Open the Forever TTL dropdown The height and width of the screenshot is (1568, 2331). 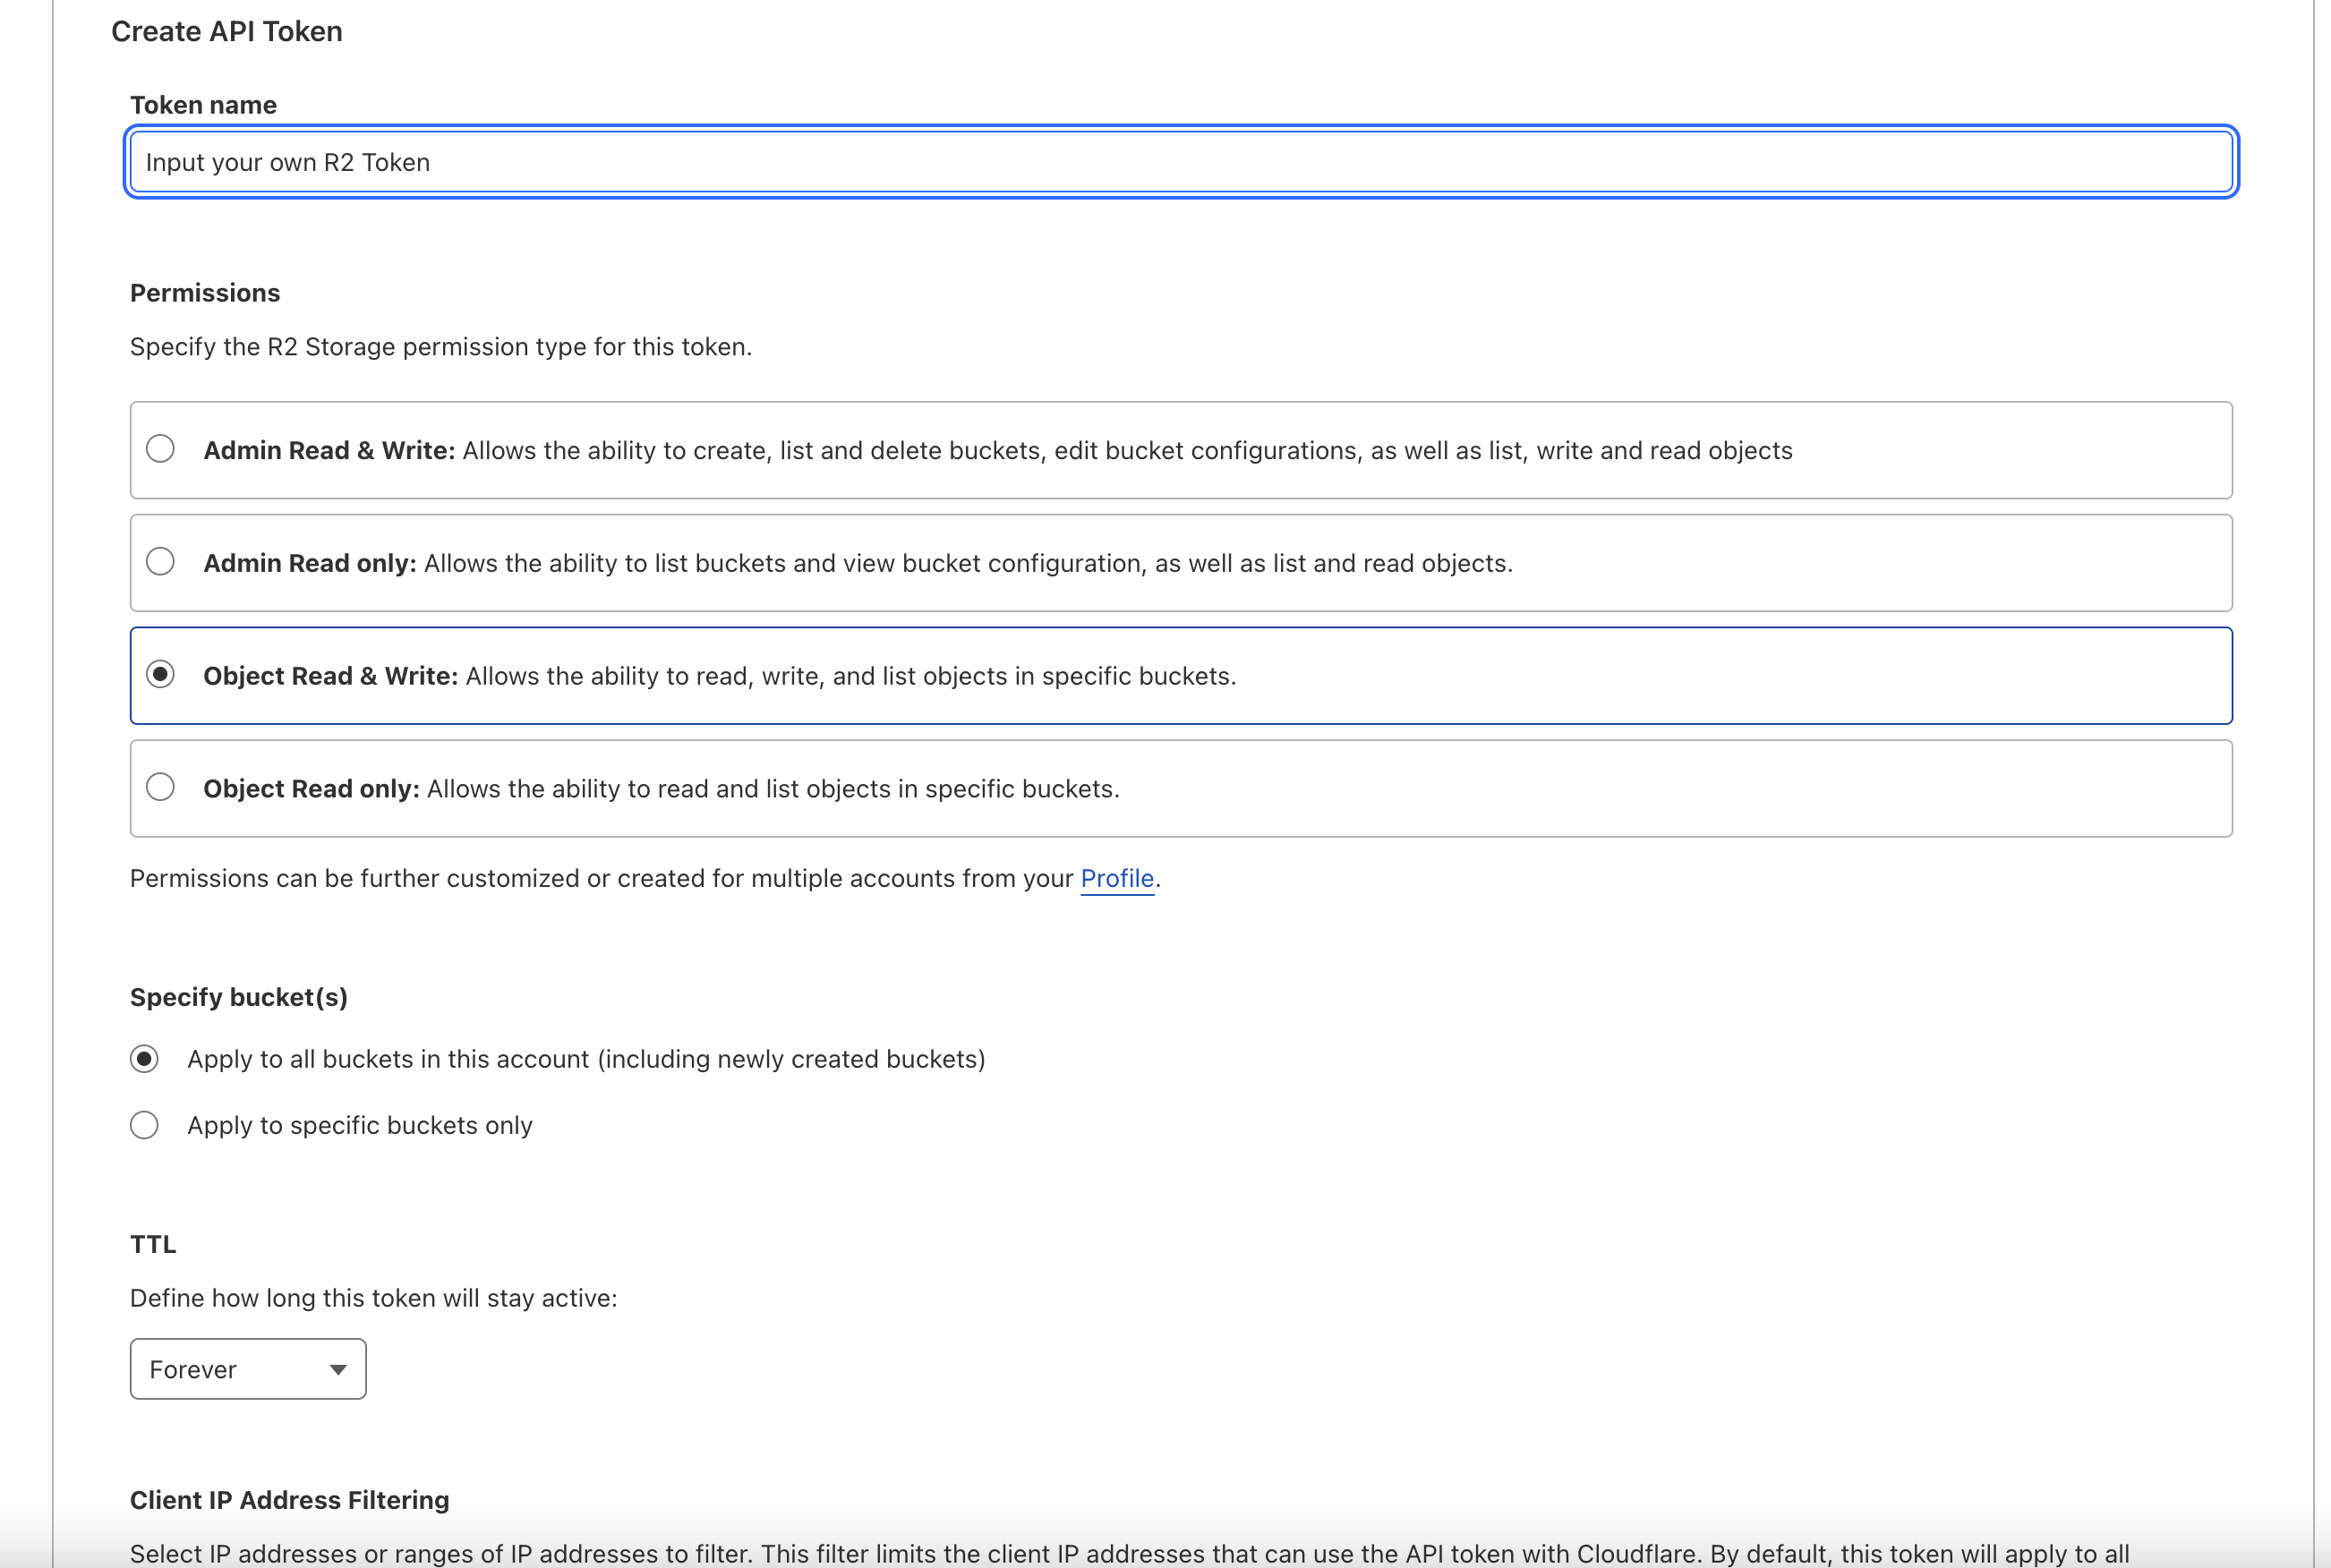coord(247,1369)
